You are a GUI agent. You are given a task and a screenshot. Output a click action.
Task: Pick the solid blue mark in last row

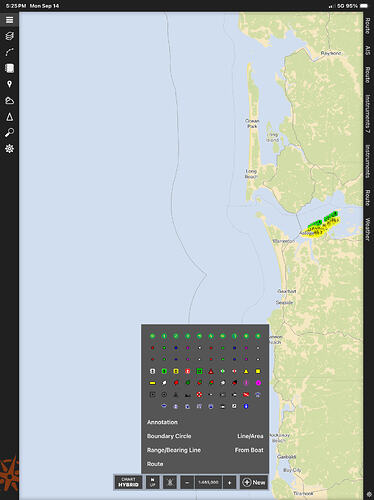click(x=246, y=406)
